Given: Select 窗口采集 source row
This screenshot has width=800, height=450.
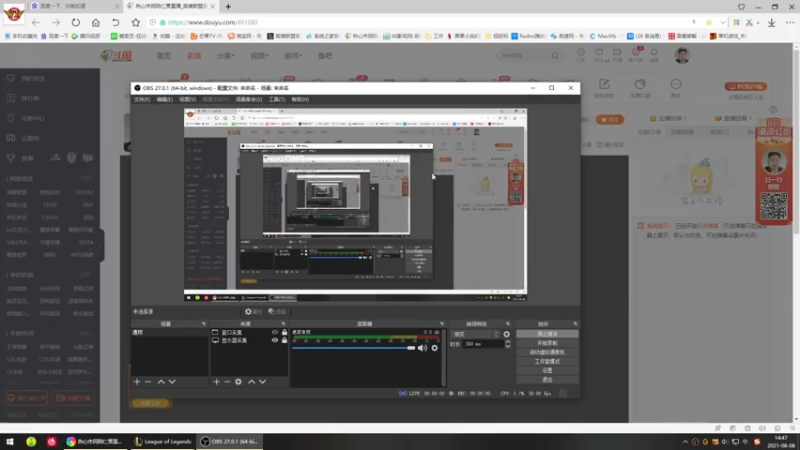Looking at the screenshot, I should (249, 332).
